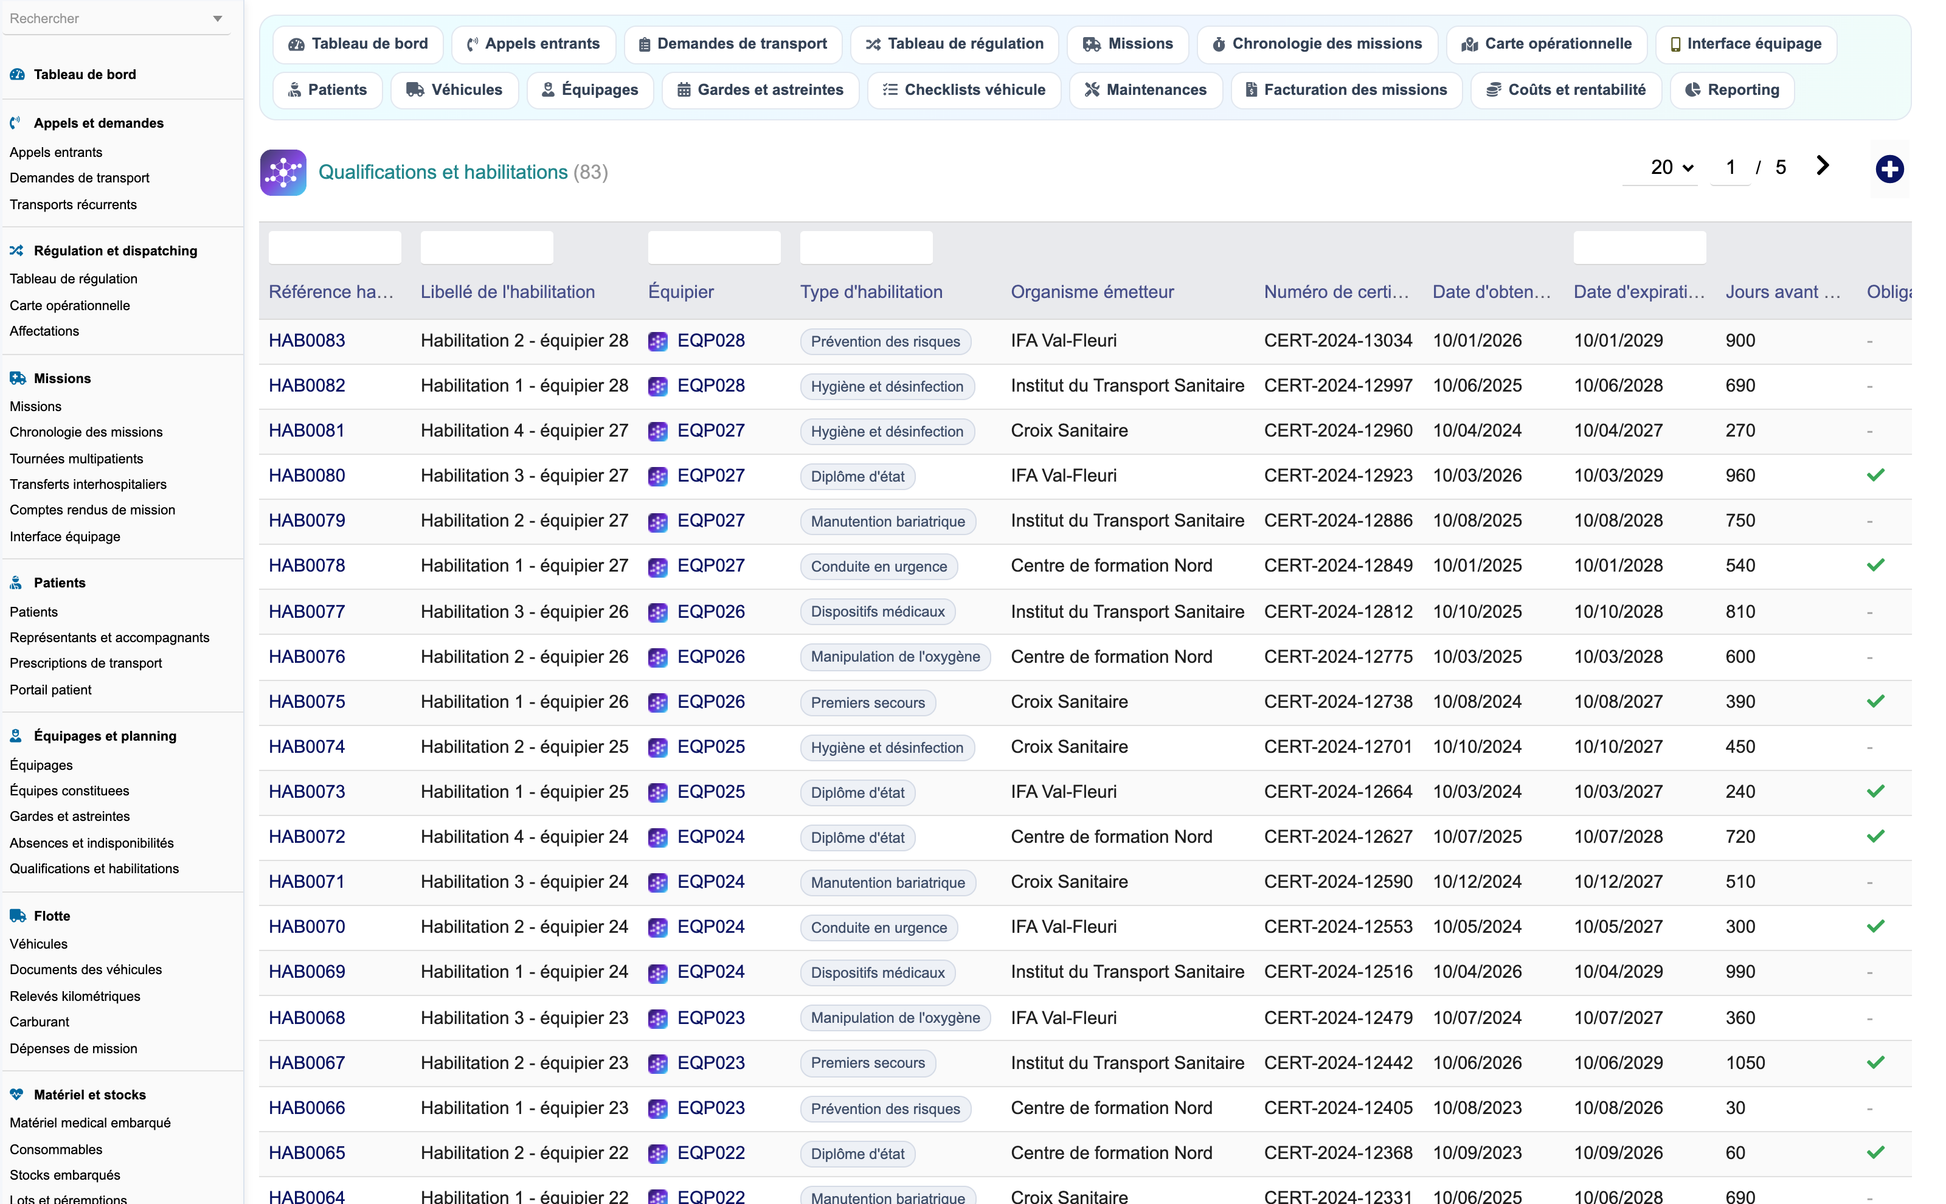Click the EQP025 icon in row HAB0074
1946x1204 pixels.
[658, 748]
